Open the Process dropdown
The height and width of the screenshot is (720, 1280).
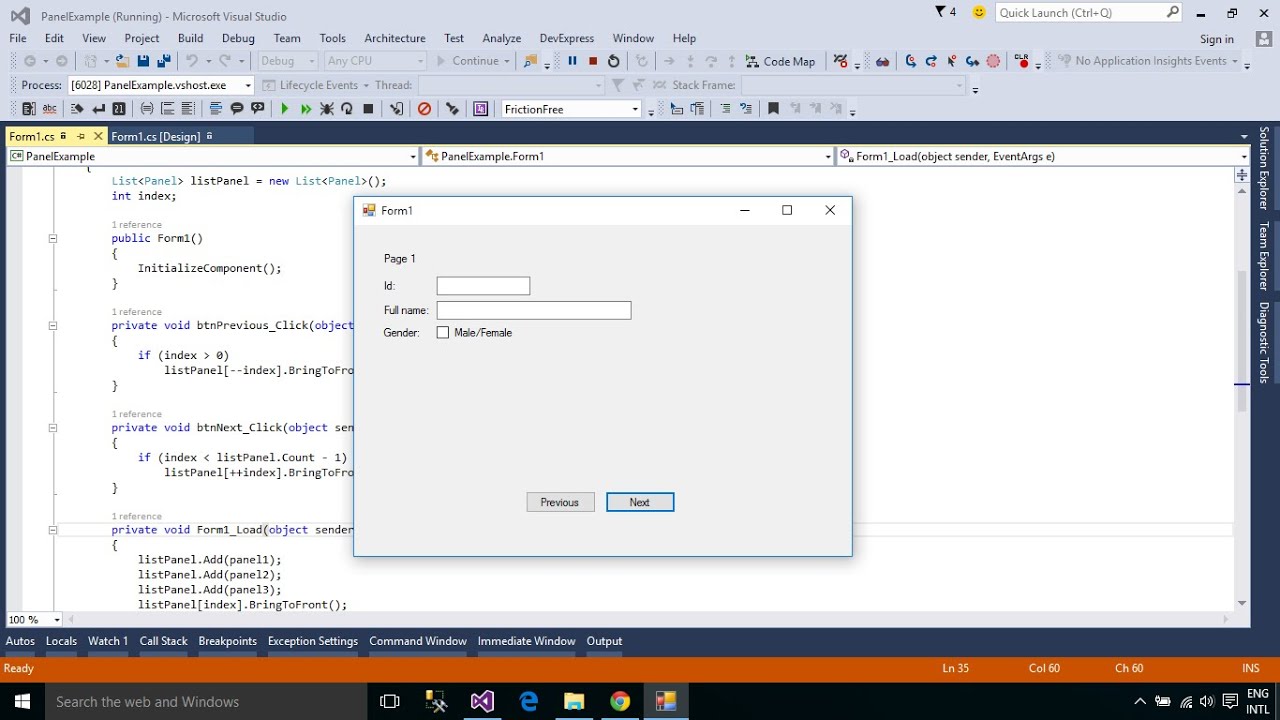coord(248,85)
